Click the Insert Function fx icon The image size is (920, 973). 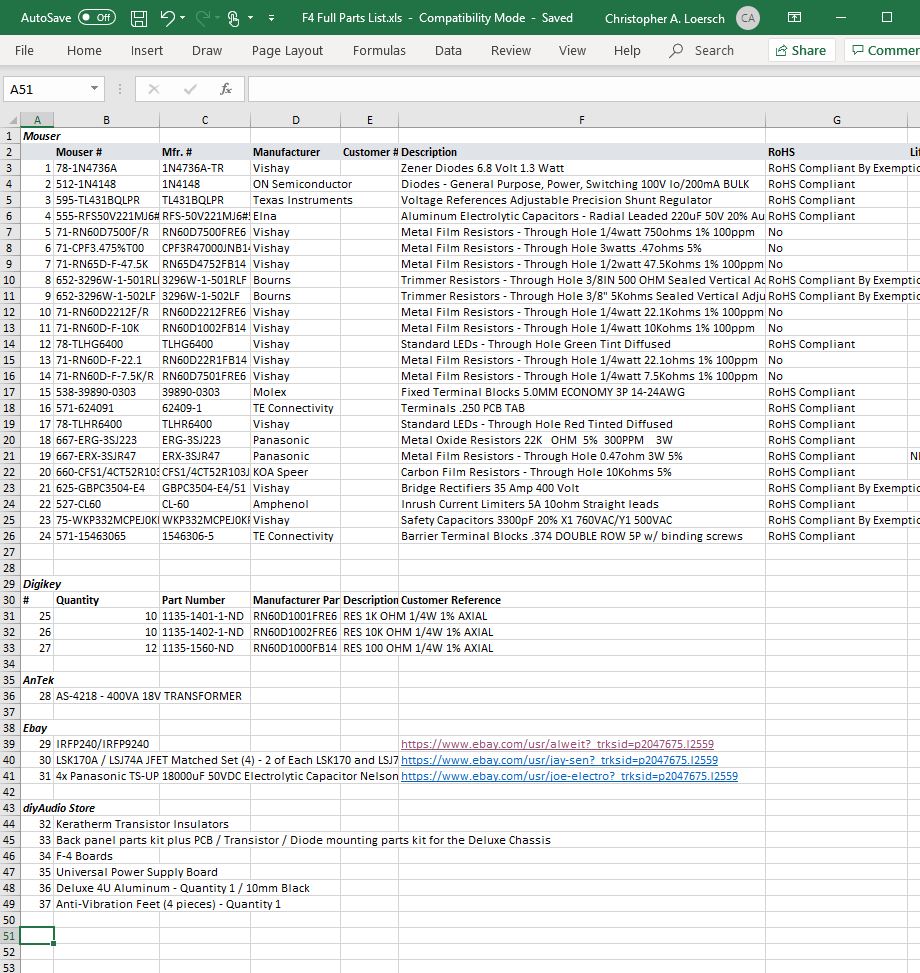click(226, 89)
